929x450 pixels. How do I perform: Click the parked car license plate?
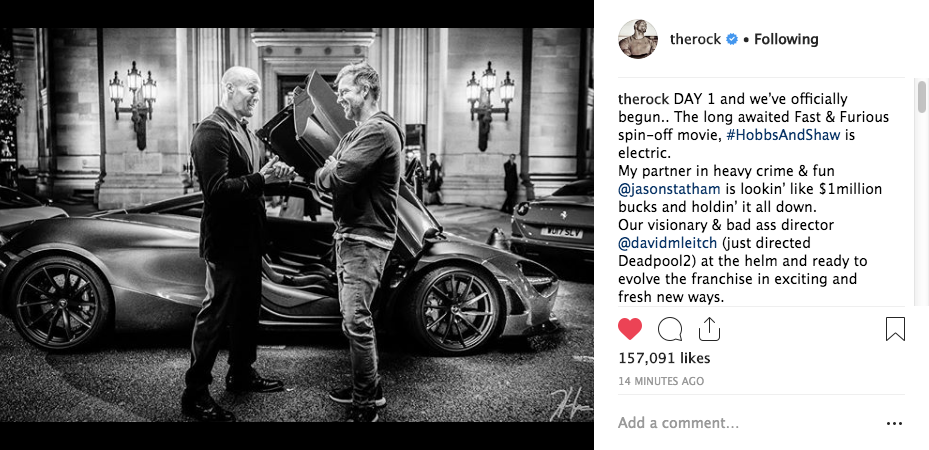coord(562,233)
